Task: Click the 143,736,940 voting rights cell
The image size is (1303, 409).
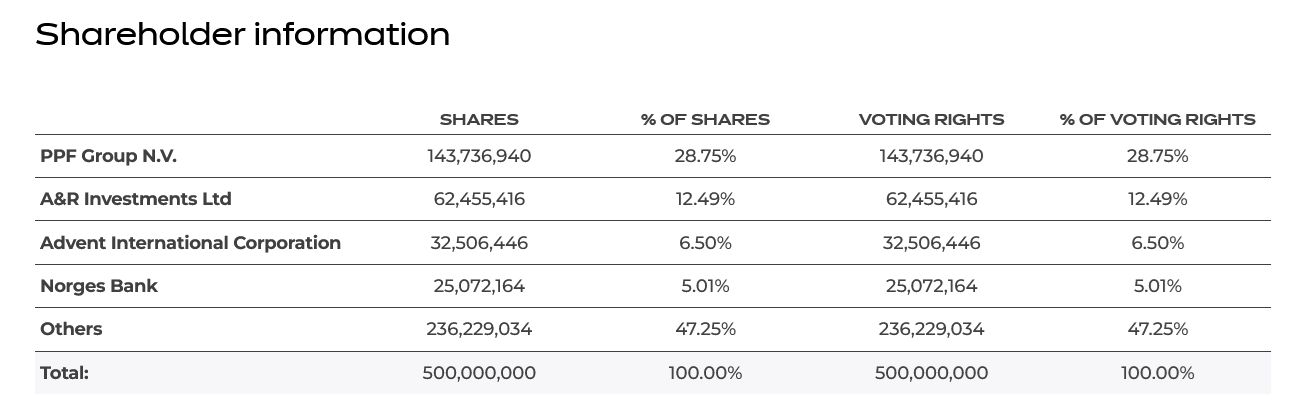Action: tap(931, 156)
